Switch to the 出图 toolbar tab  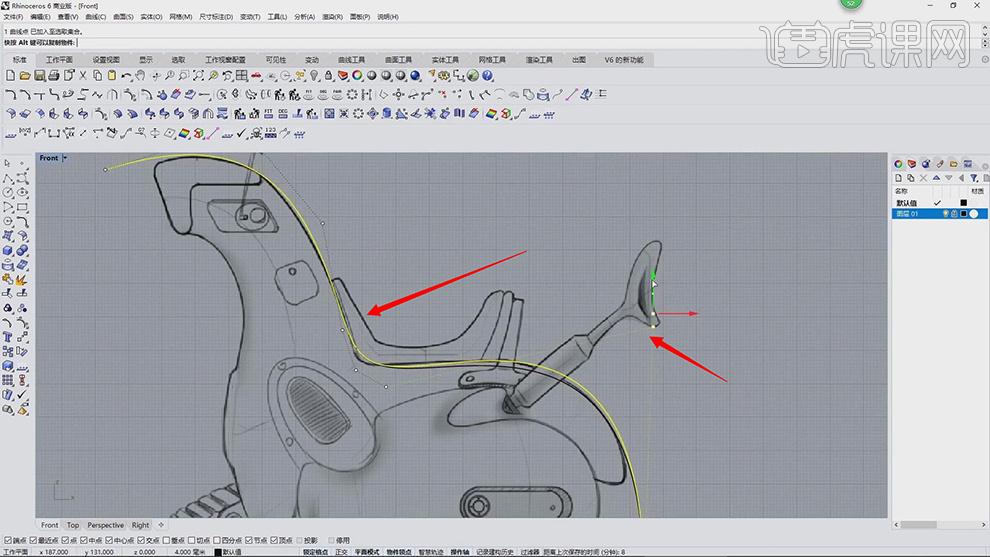coord(579,60)
